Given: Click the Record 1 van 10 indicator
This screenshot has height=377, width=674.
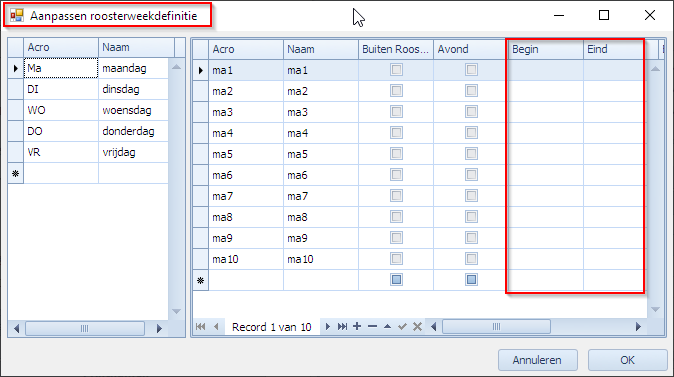Looking at the screenshot, I should click(272, 327).
